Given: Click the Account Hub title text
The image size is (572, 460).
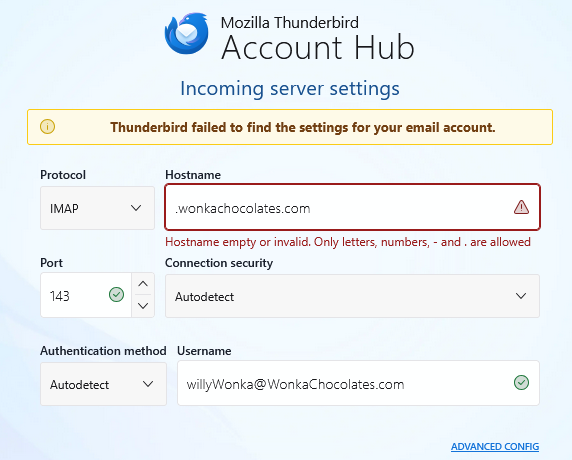Looking at the screenshot, I should coord(318,47).
